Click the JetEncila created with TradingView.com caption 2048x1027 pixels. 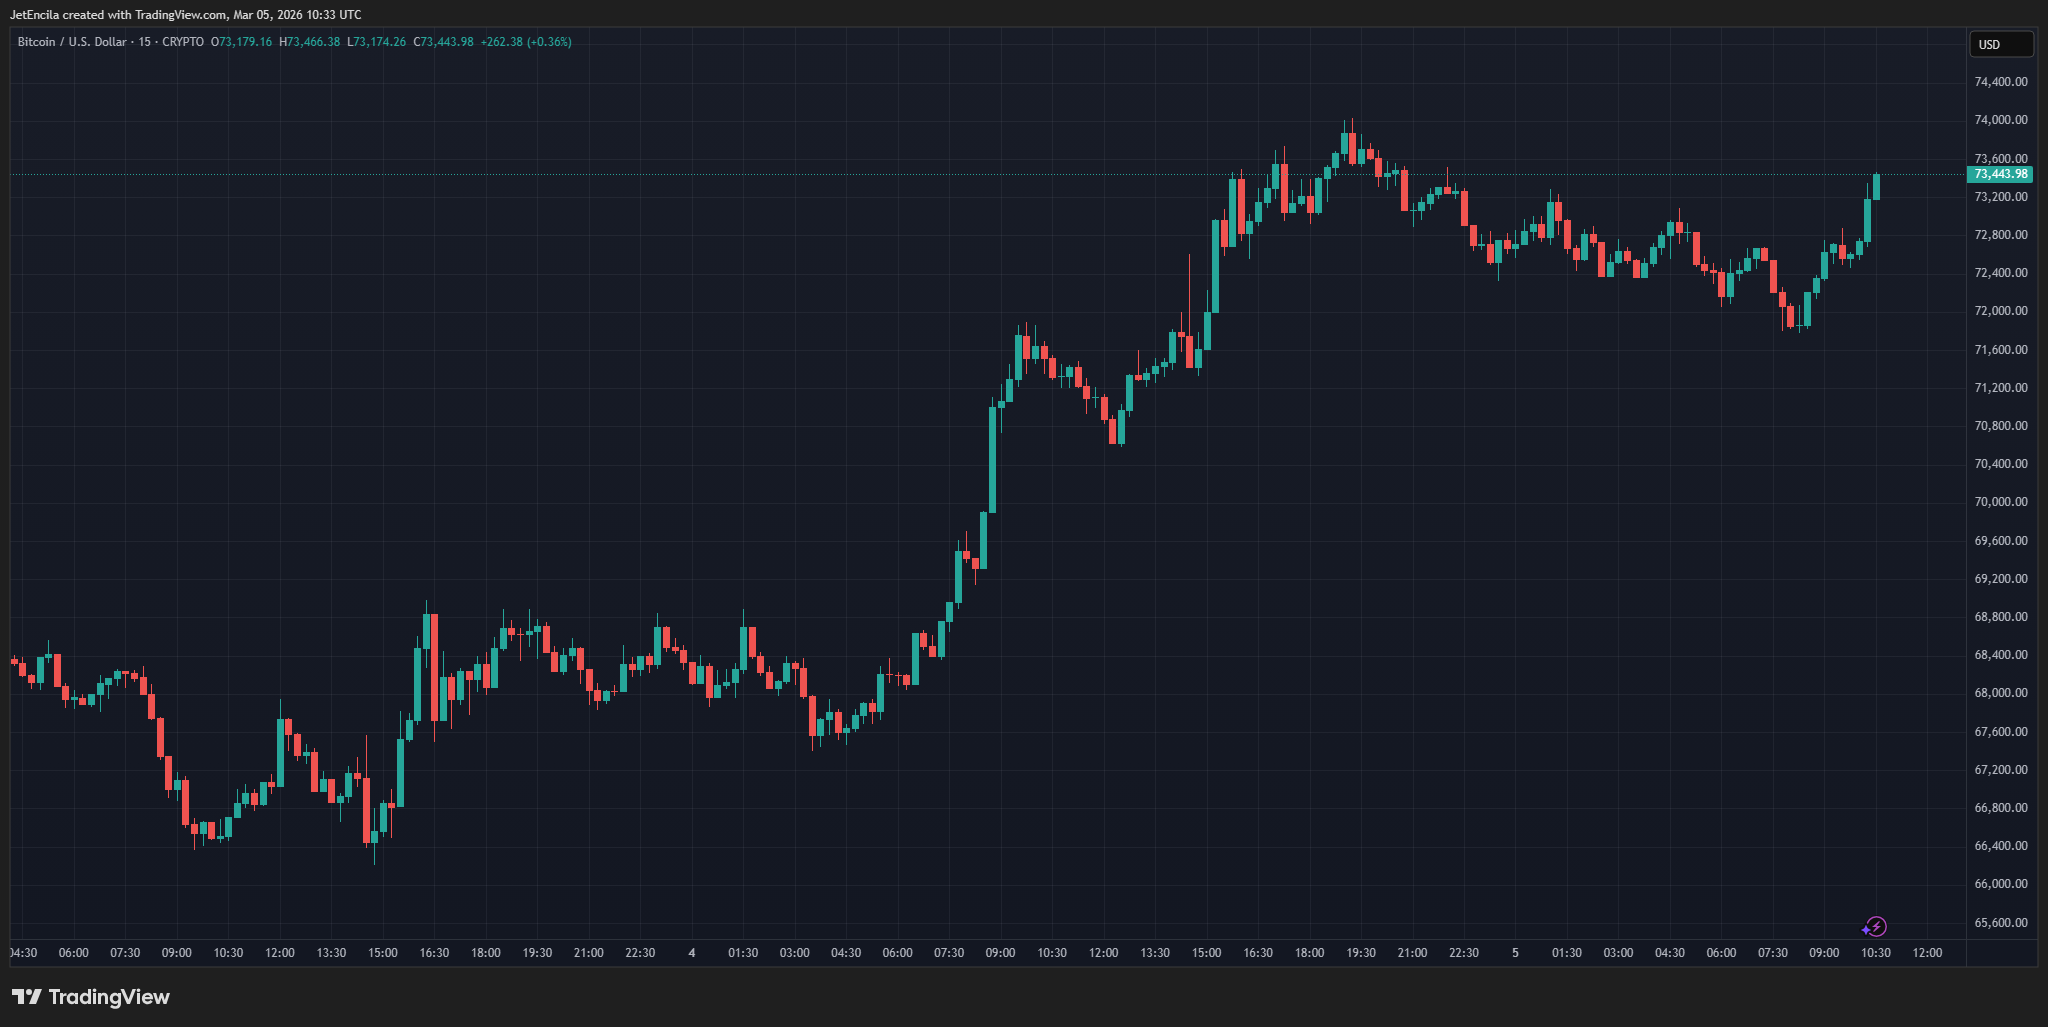(x=185, y=15)
